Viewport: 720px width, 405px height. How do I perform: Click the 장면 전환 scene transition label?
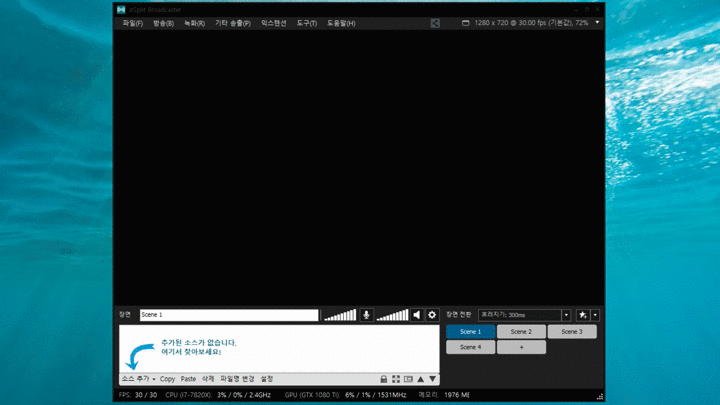click(x=459, y=315)
